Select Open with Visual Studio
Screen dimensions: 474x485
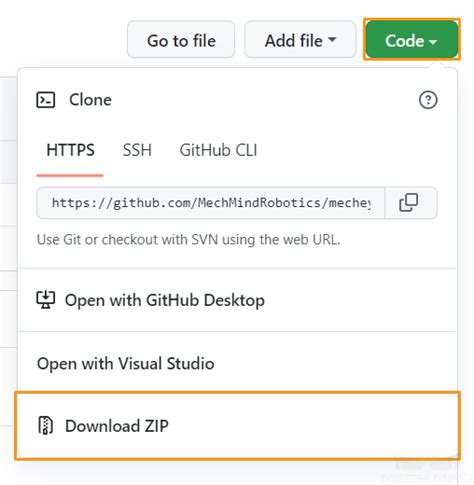(x=237, y=363)
